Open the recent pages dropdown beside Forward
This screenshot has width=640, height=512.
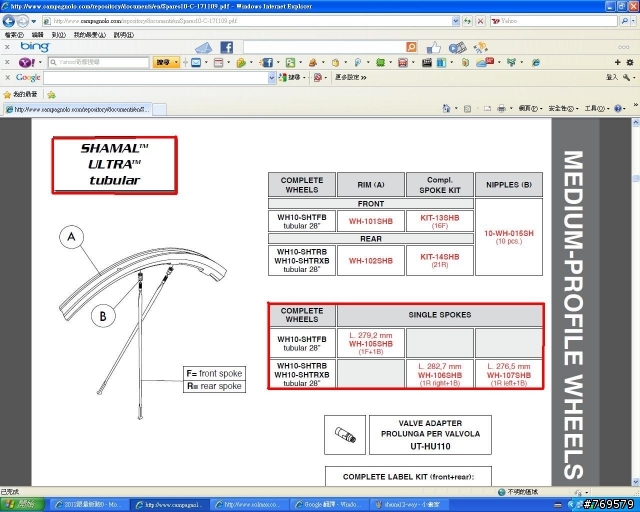click(x=34, y=21)
